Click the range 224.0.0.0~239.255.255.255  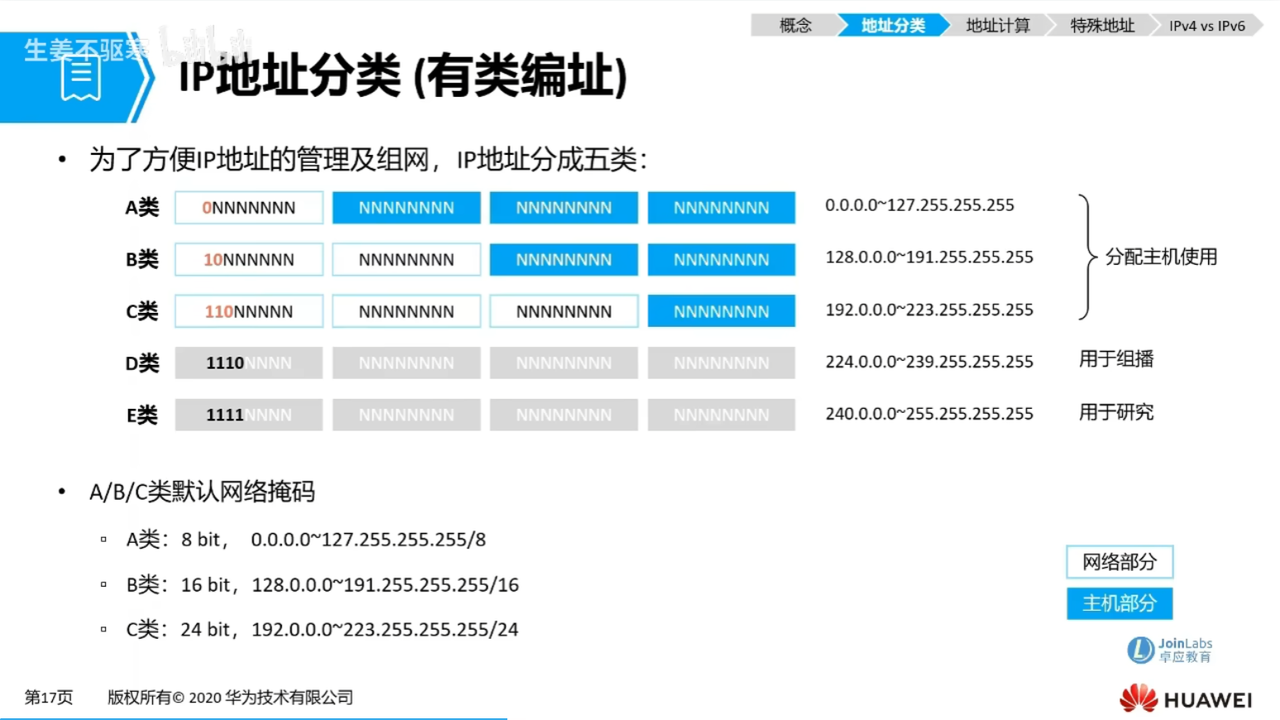pyautogui.click(x=930, y=361)
